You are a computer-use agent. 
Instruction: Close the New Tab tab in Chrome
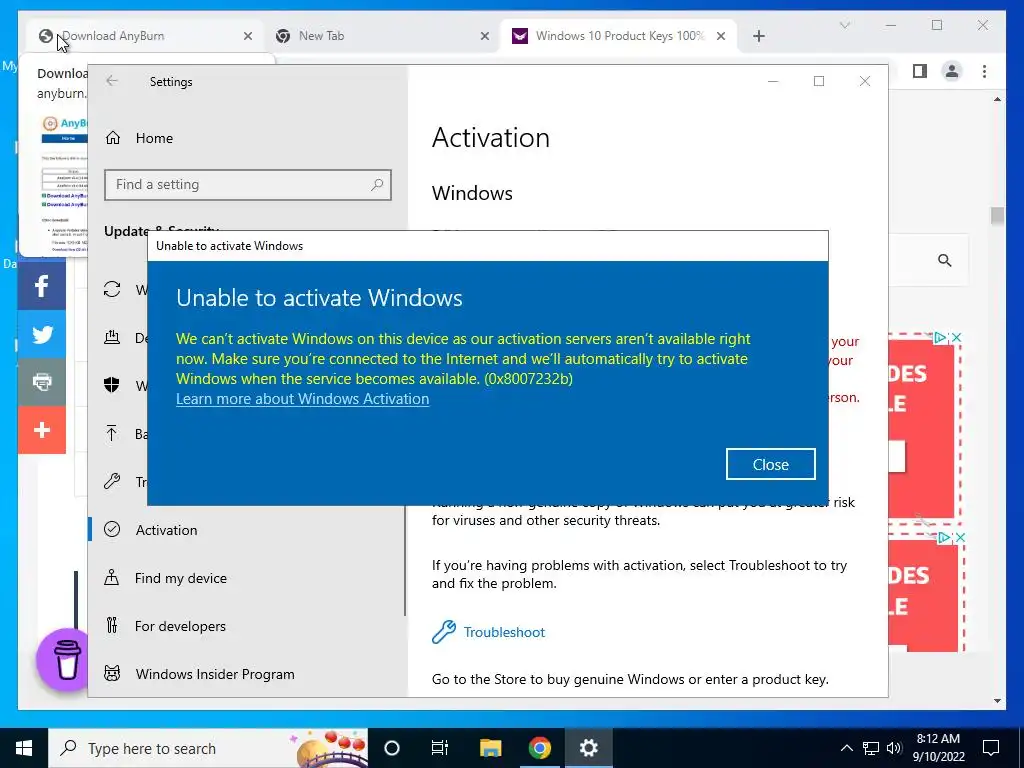pos(485,36)
